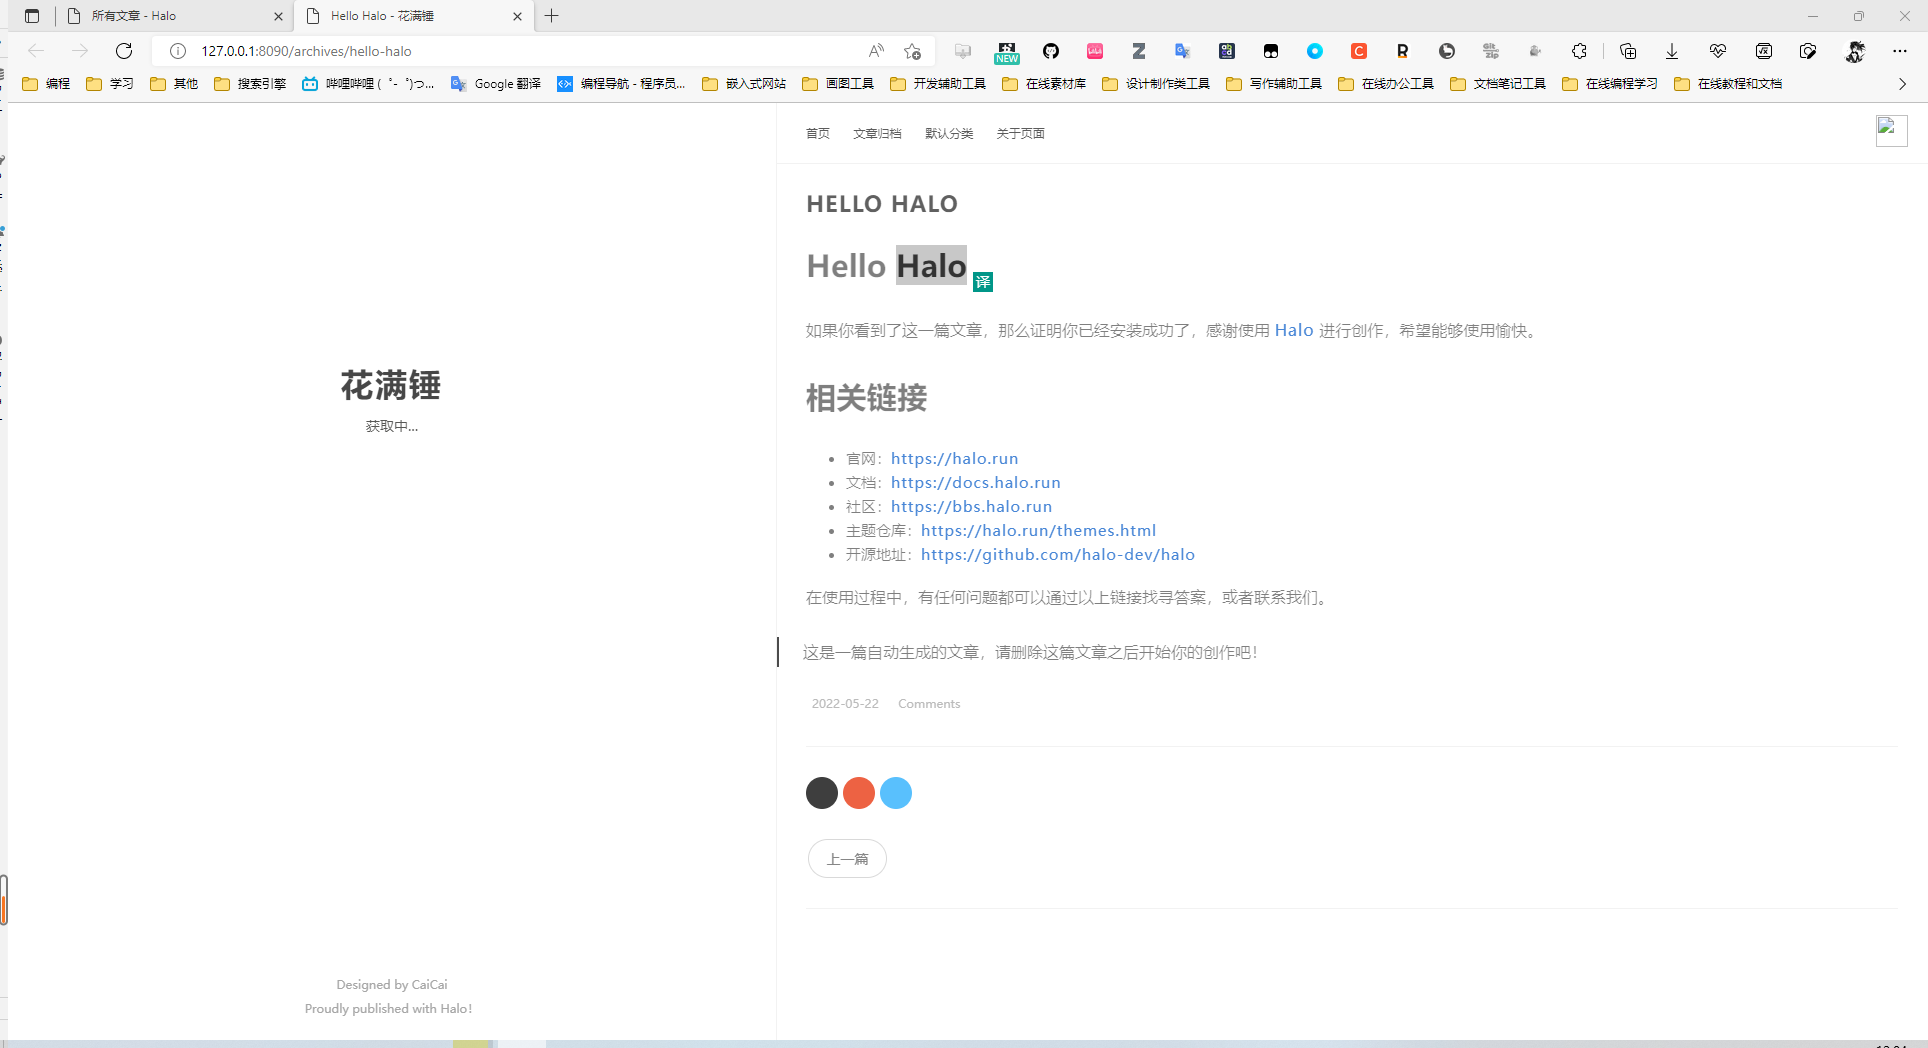
Task: Open 关于页面 in blog navigation
Action: click(1020, 134)
